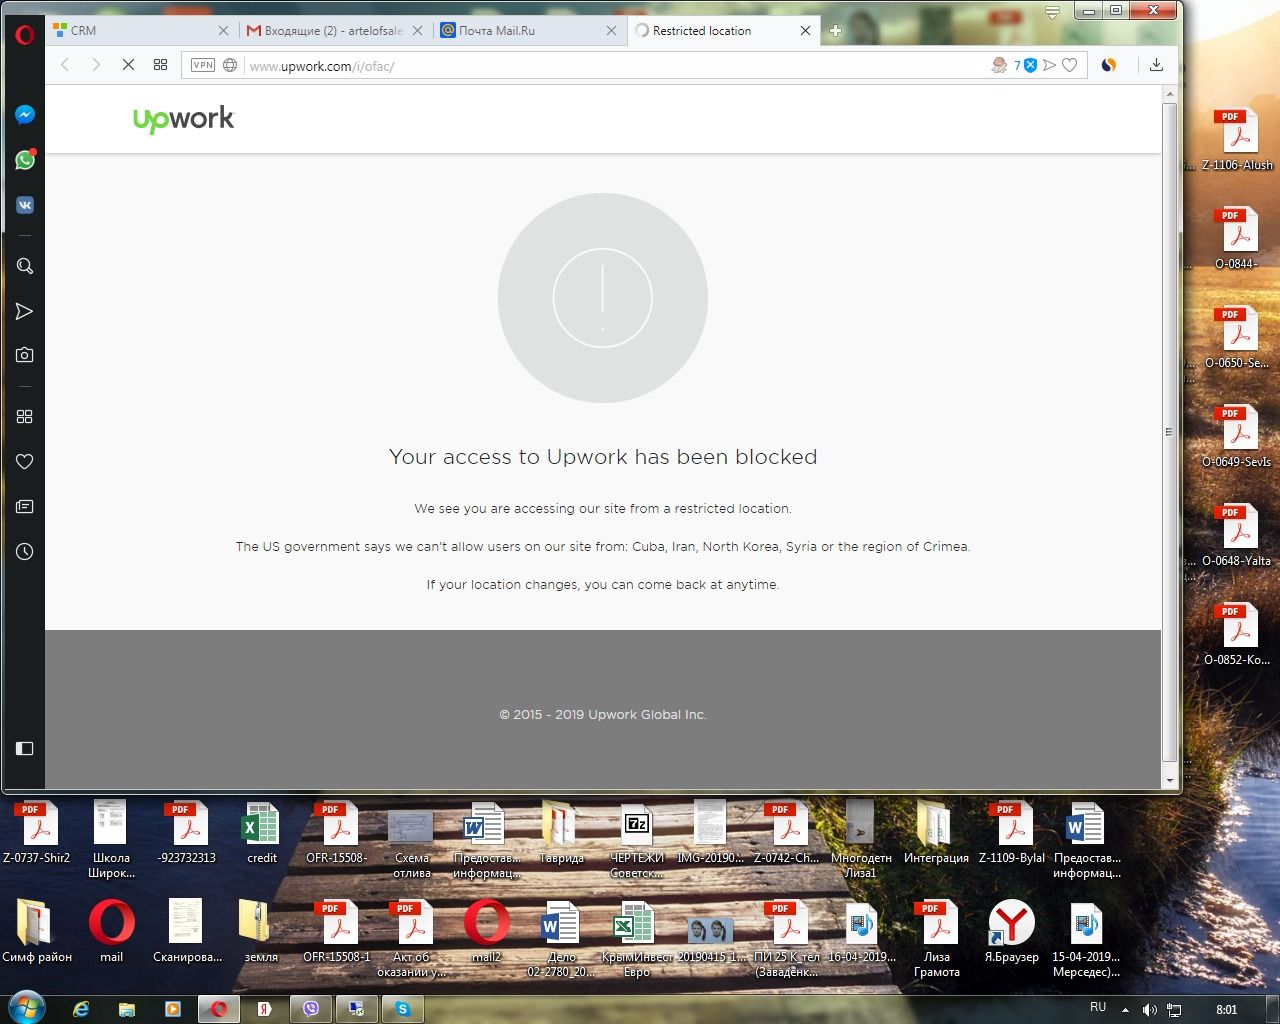This screenshot has width=1280, height=1024.
Task: Open Windows Explorer from the taskbar
Action: (x=127, y=1009)
